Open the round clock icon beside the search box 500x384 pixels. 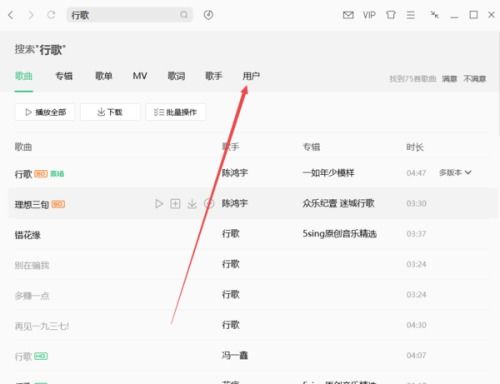(x=208, y=15)
